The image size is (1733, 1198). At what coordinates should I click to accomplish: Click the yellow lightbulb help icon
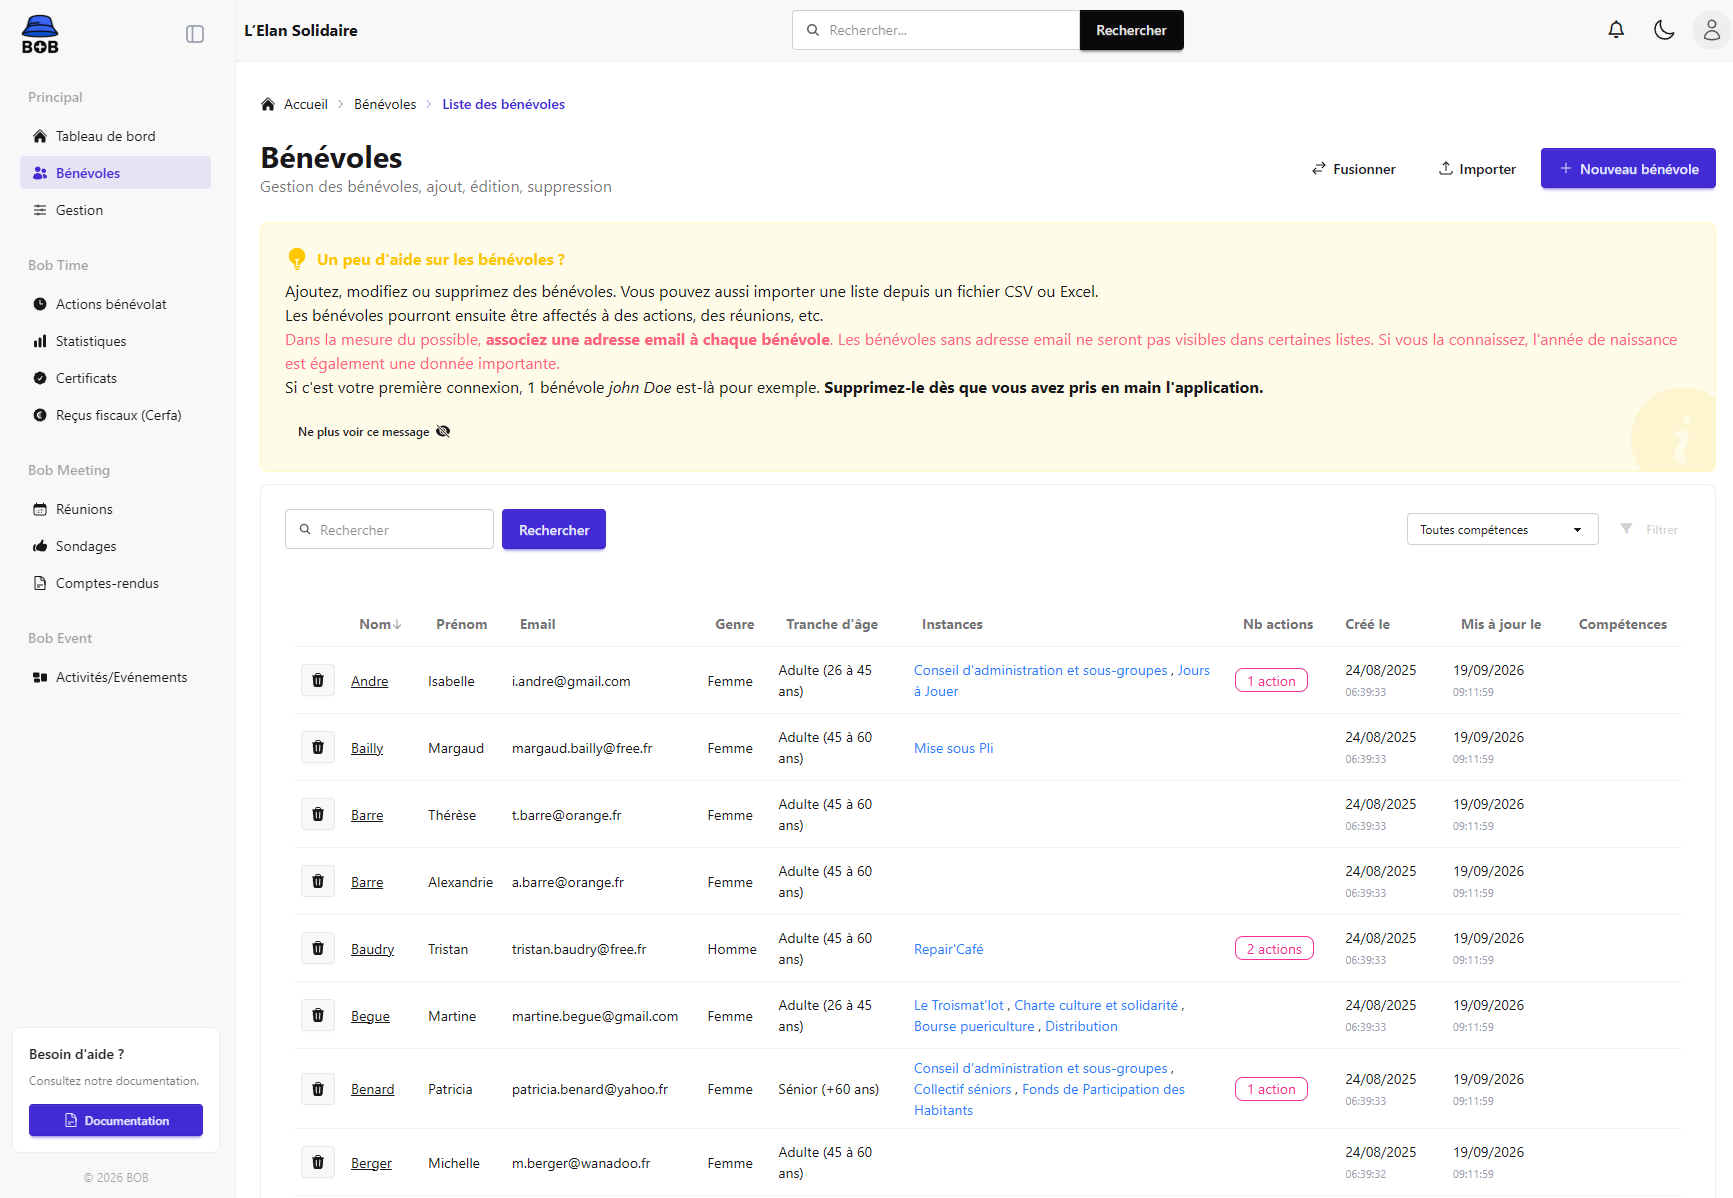pos(297,259)
